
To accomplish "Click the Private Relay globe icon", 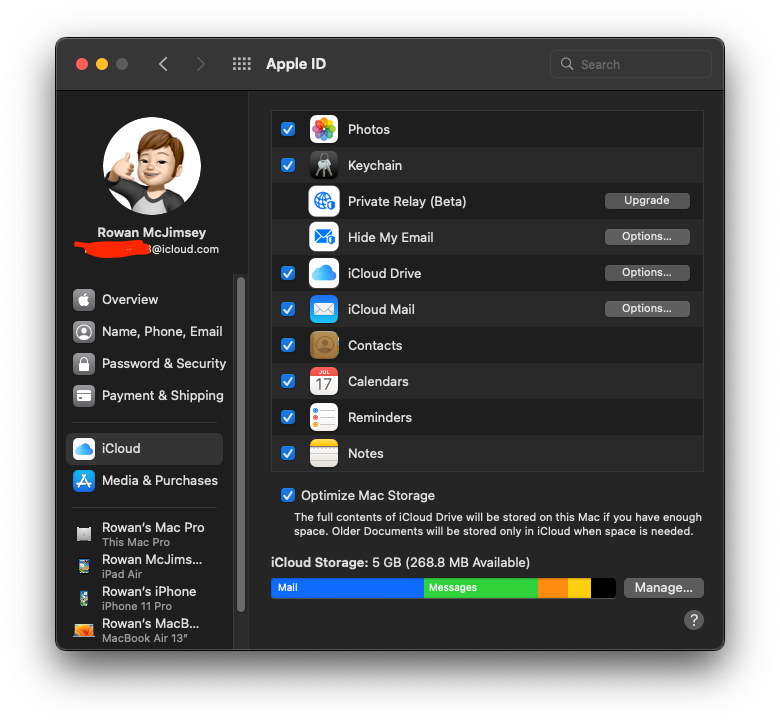I will tap(323, 201).
